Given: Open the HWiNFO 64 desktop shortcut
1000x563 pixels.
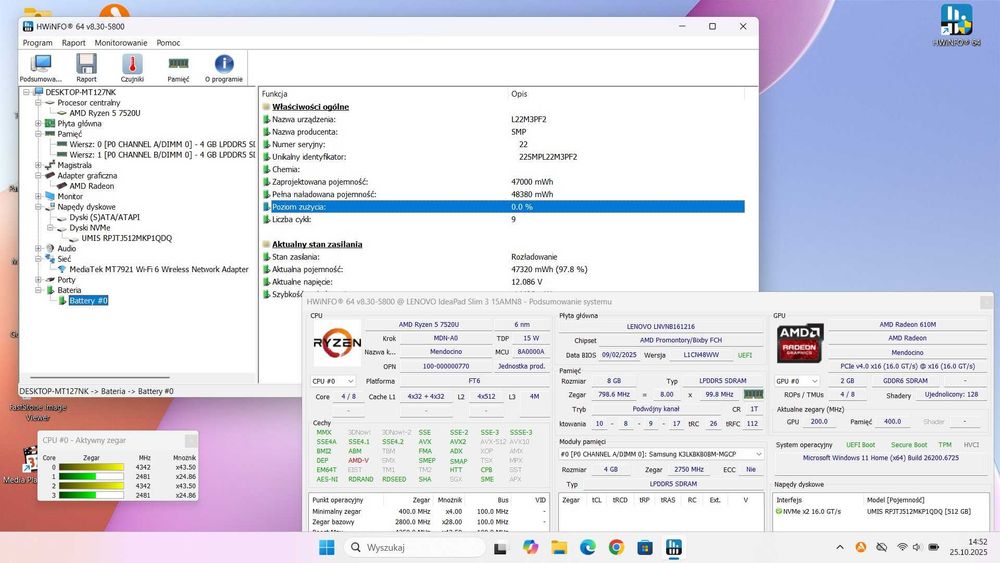Looking at the screenshot, I should 956,26.
